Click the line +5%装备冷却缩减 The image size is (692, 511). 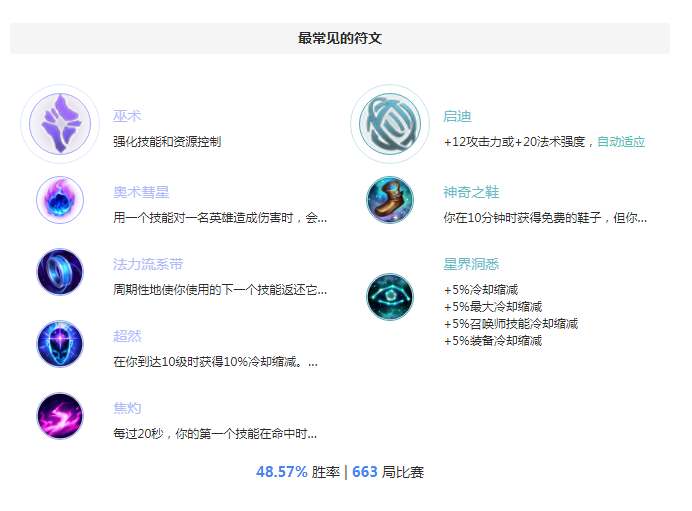tap(493, 341)
